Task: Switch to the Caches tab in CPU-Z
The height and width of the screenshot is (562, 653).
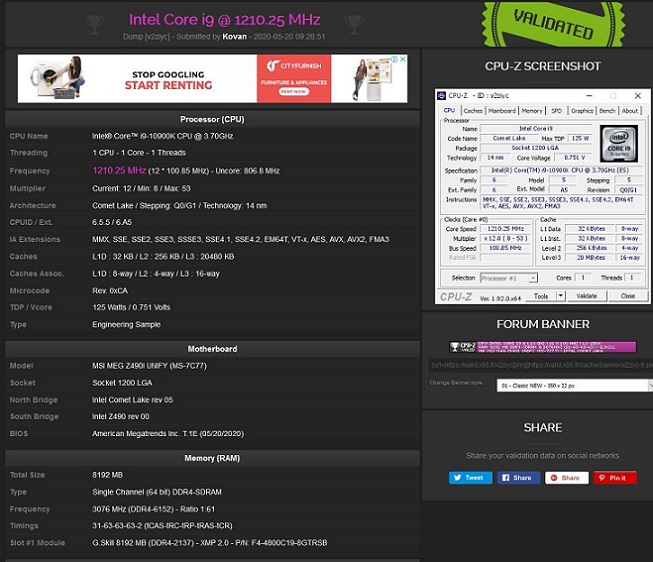Action: (x=473, y=111)
